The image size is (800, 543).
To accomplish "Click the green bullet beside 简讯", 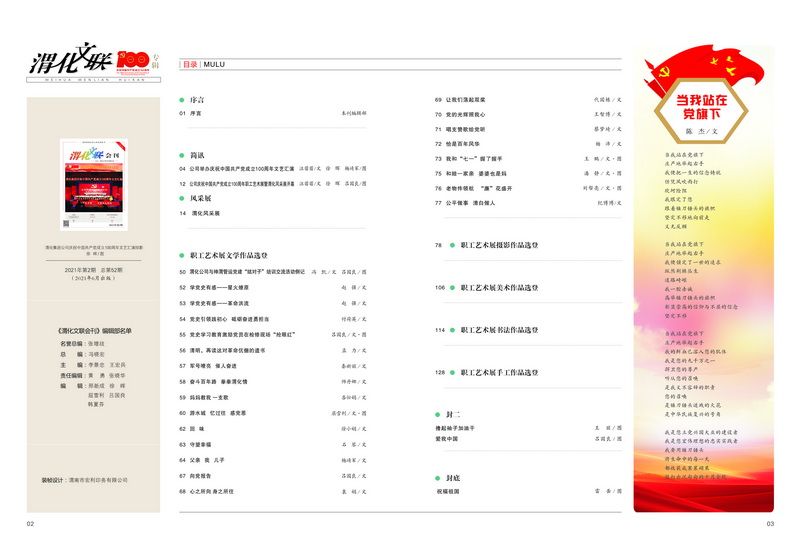I will 183,155.
